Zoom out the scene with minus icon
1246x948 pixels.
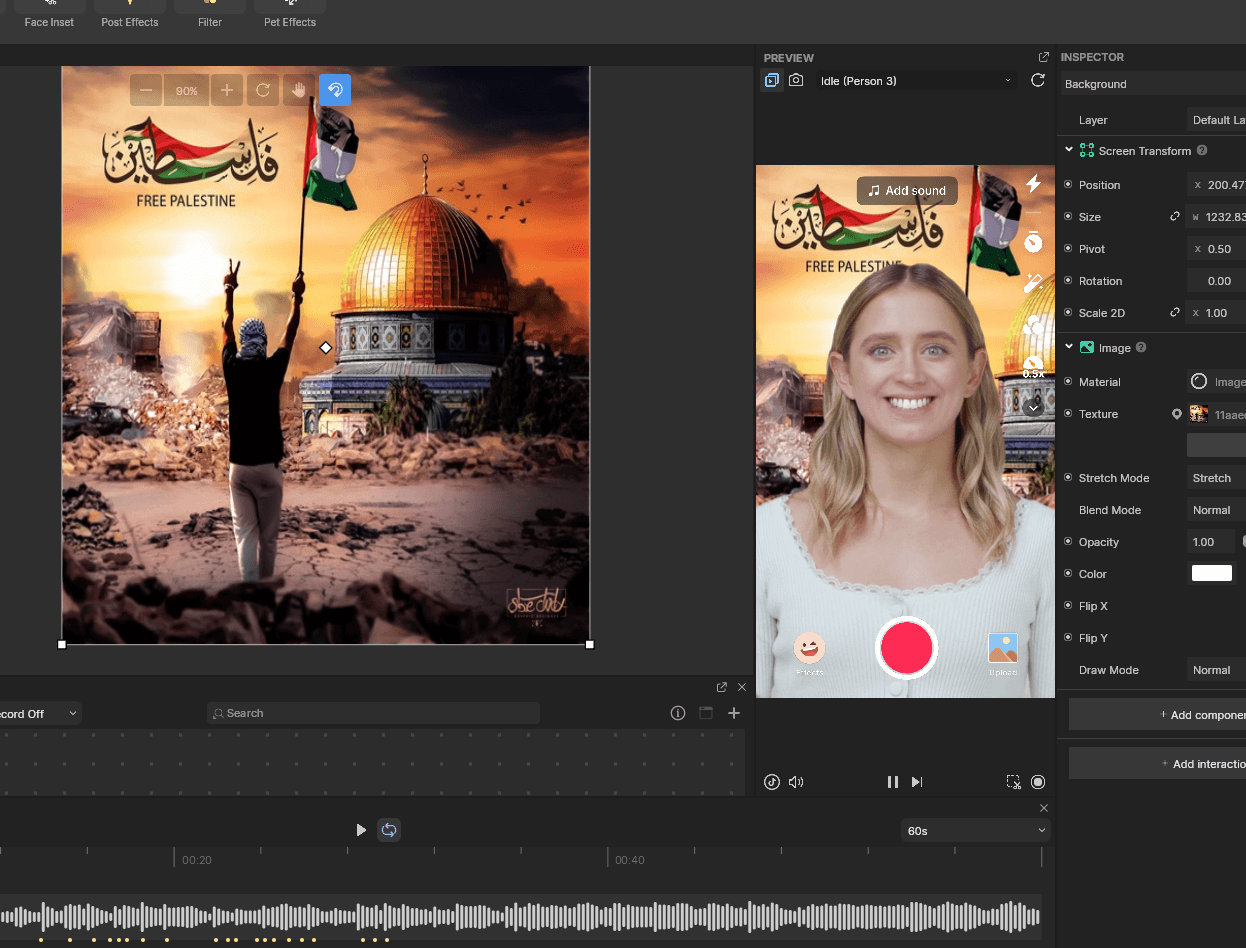click(x=146, y=90)
